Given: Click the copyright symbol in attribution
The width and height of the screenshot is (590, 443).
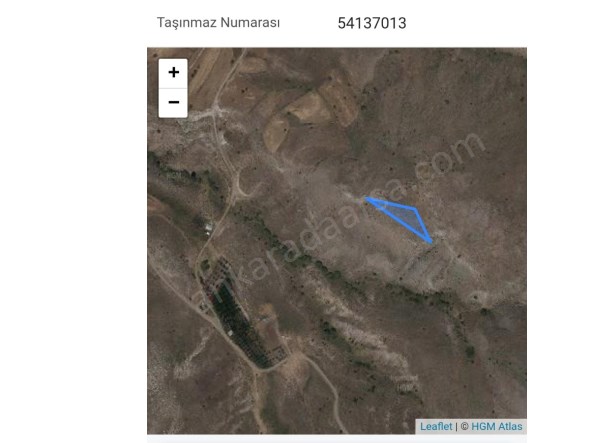Looking at the screenshot, I should tap(464, 426).
